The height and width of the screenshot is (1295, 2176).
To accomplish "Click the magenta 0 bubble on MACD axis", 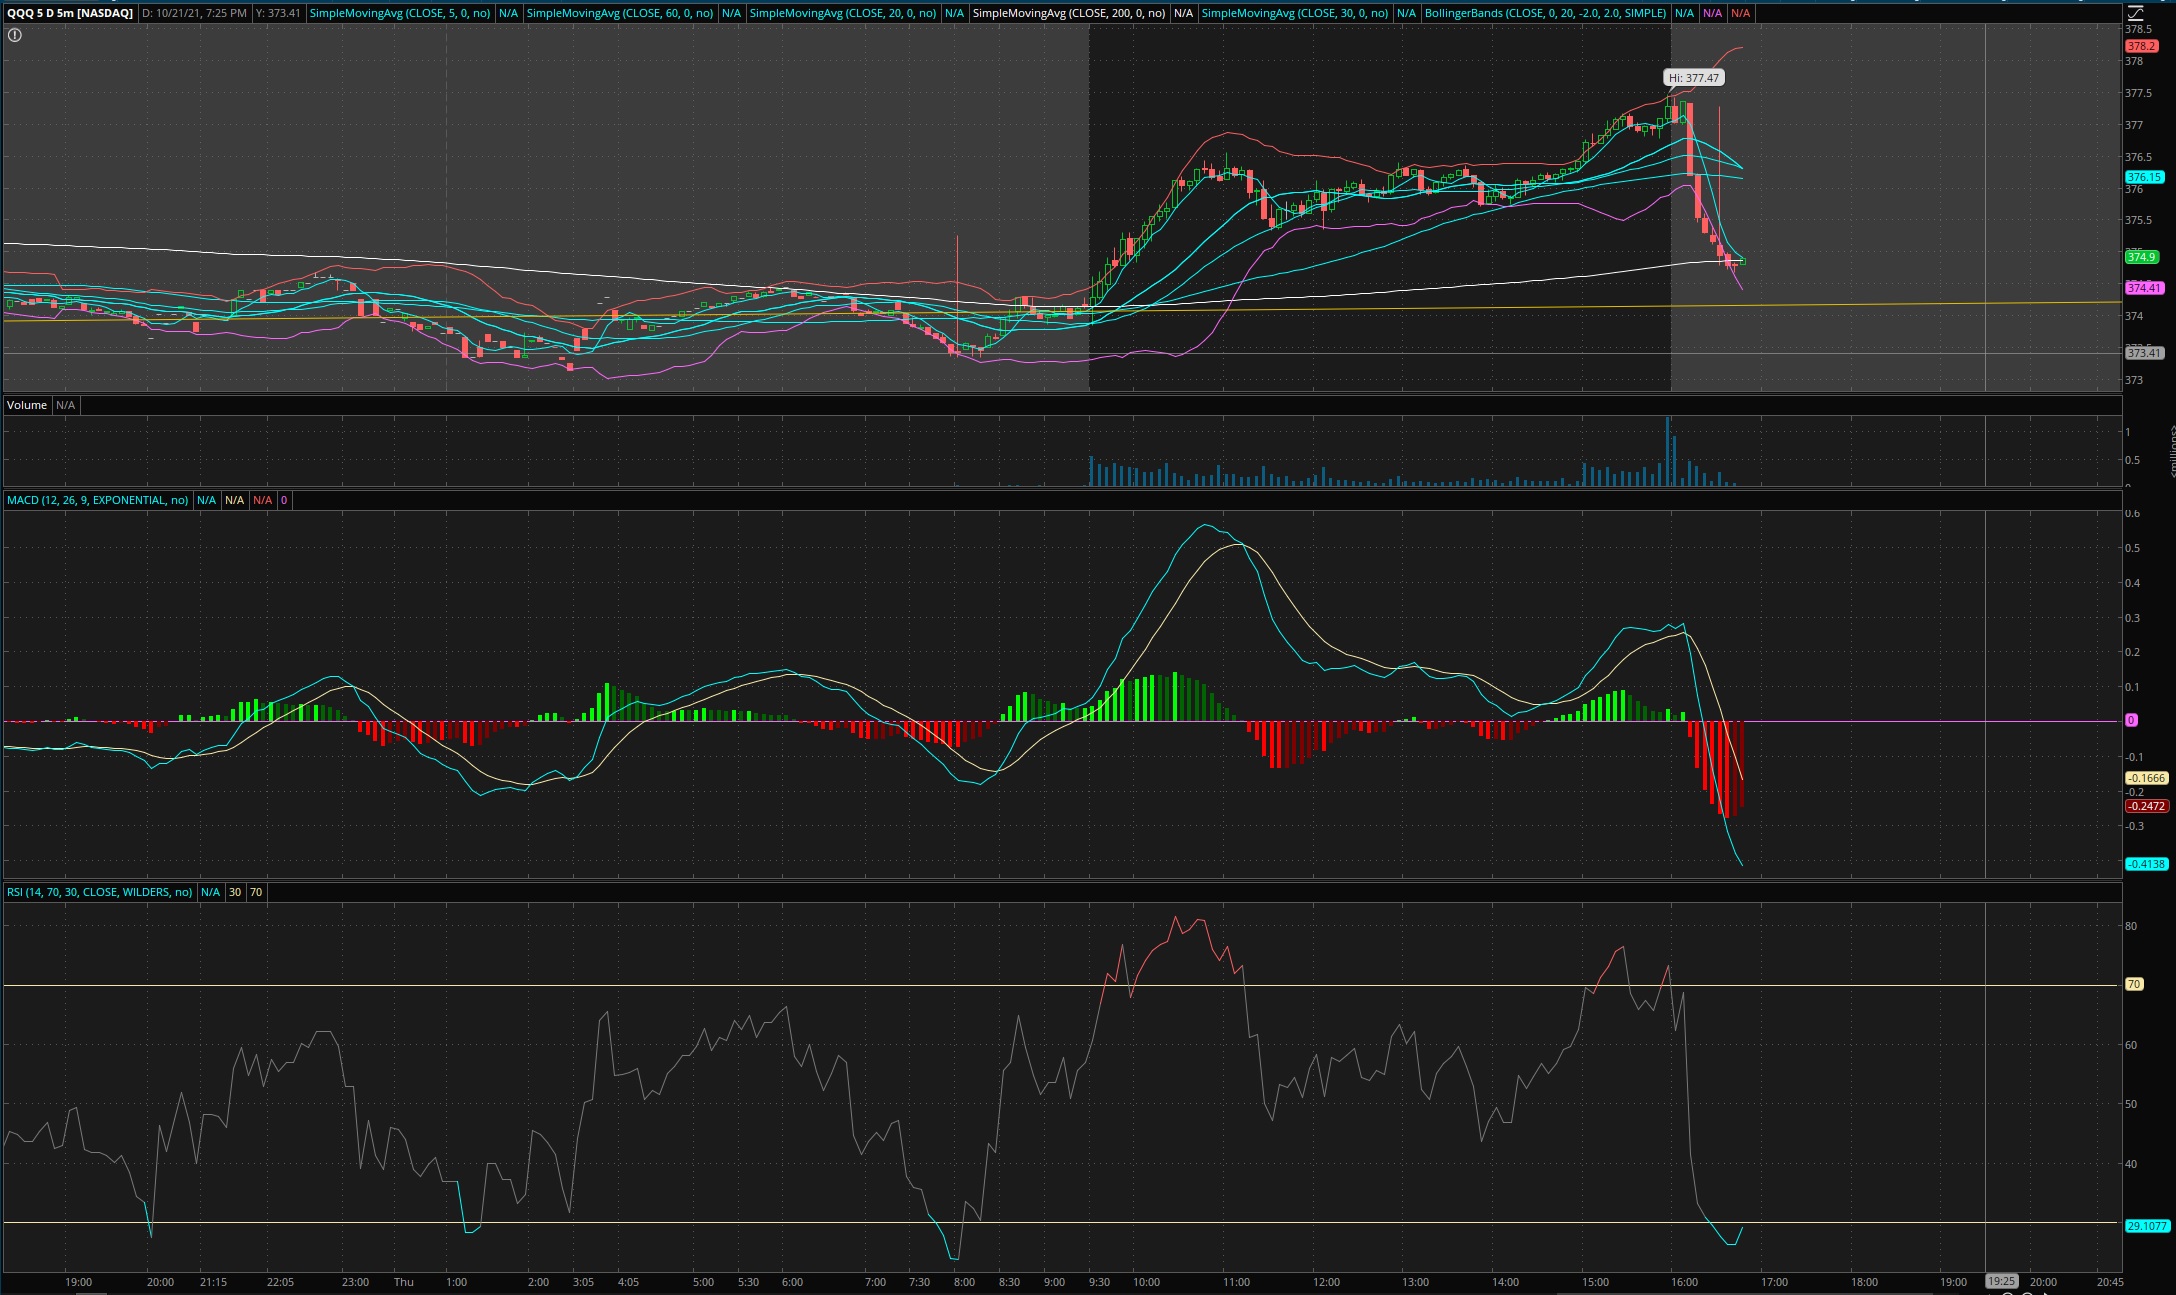I will click(2131, 720).
